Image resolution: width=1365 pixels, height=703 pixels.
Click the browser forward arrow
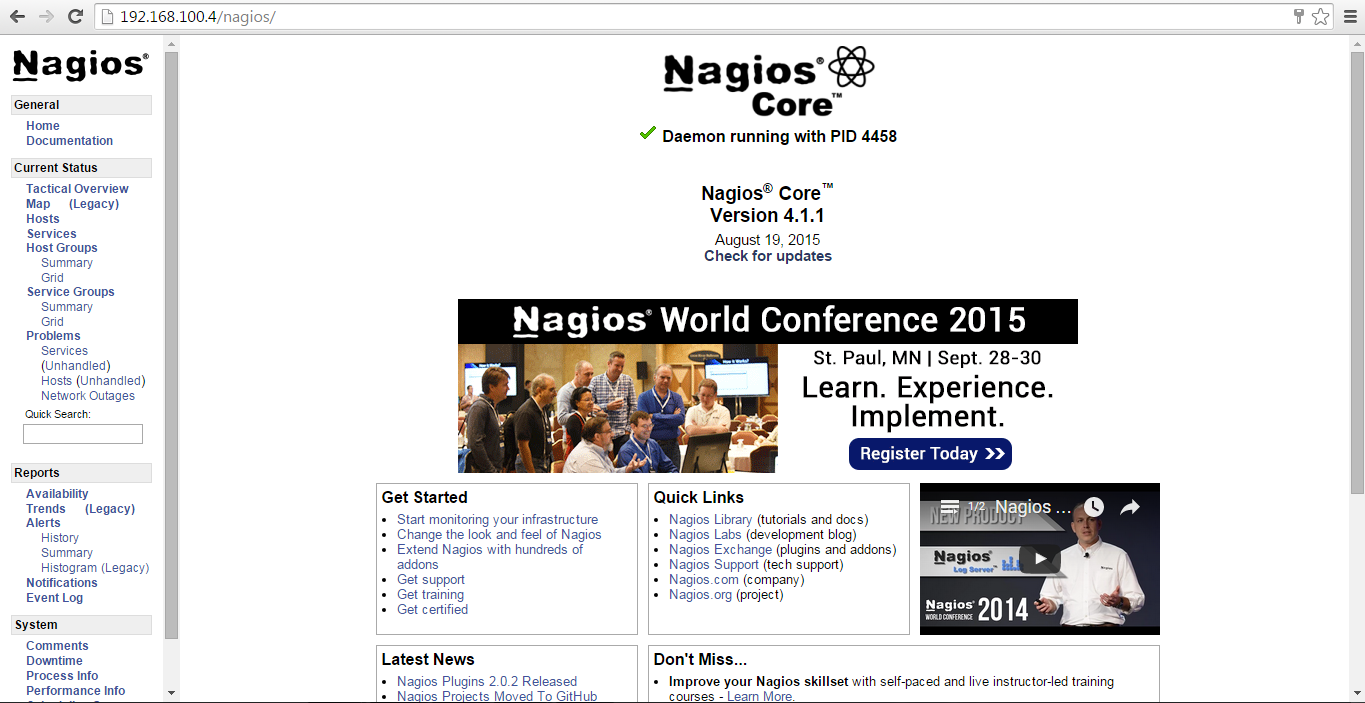(x=46, y=16)
